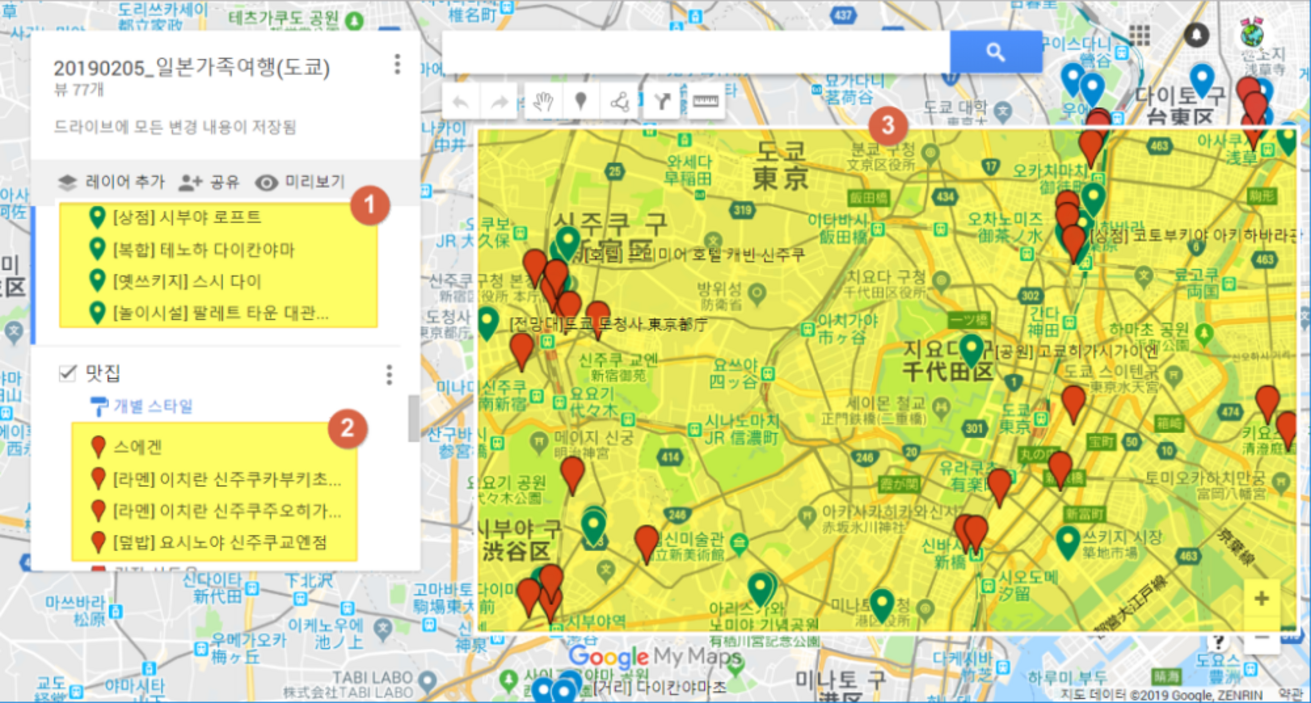Select the add marker tool

pos(580,101)
